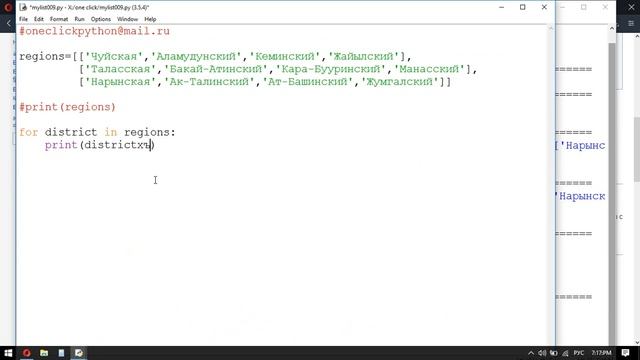640x360 pixels.
Task: Close the mylist009.py editor window
Action: point(544,7)
